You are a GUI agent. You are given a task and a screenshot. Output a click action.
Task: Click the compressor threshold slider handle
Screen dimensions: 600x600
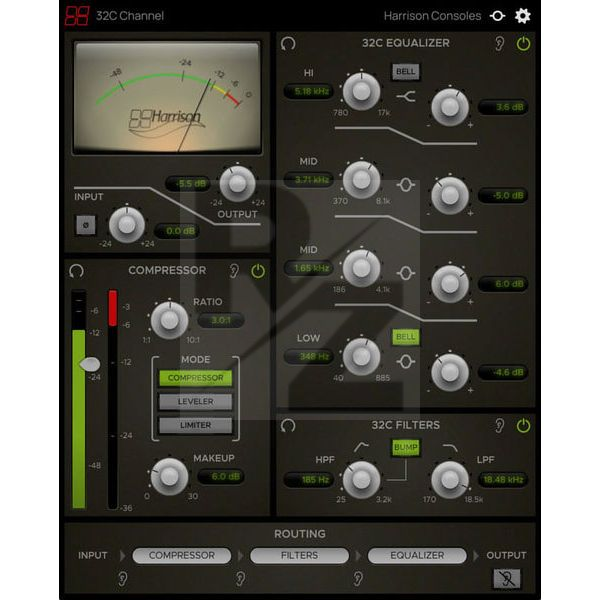[90, 364]
